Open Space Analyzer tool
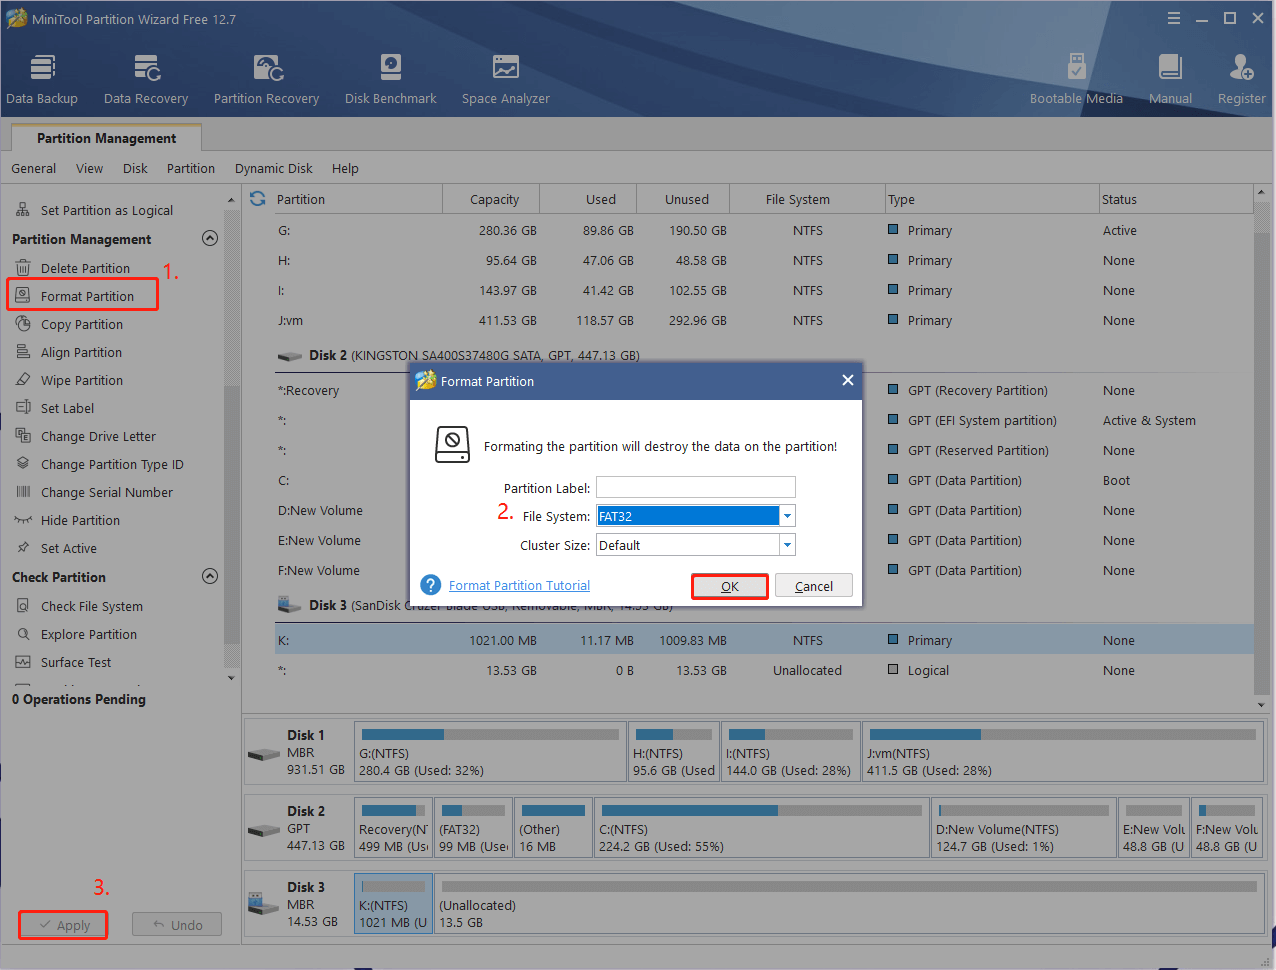Image resolution: width=1276 pixels, height=970 pixels. (x=505, y=79)
